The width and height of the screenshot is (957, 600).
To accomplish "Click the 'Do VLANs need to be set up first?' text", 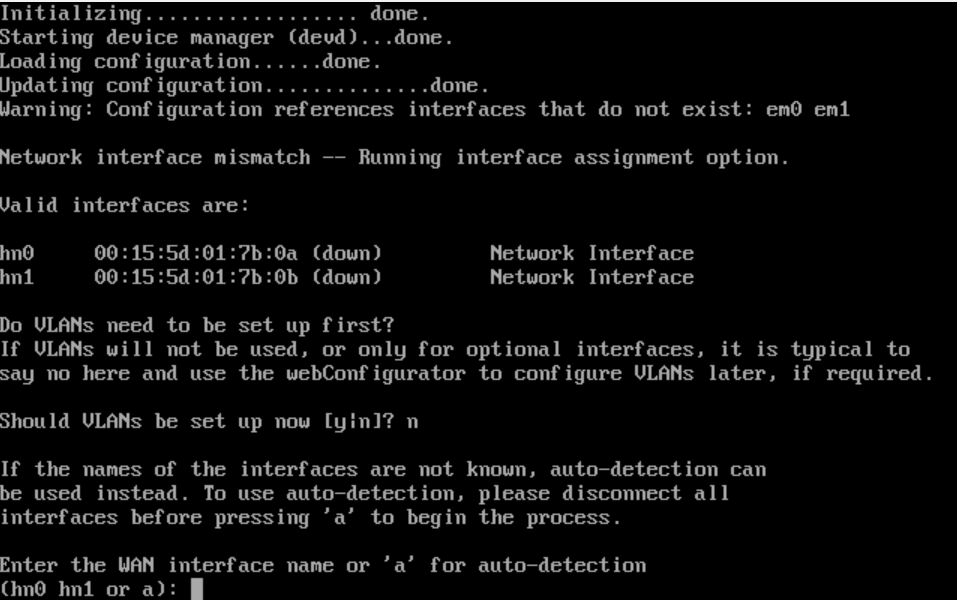I will point(197,325).
